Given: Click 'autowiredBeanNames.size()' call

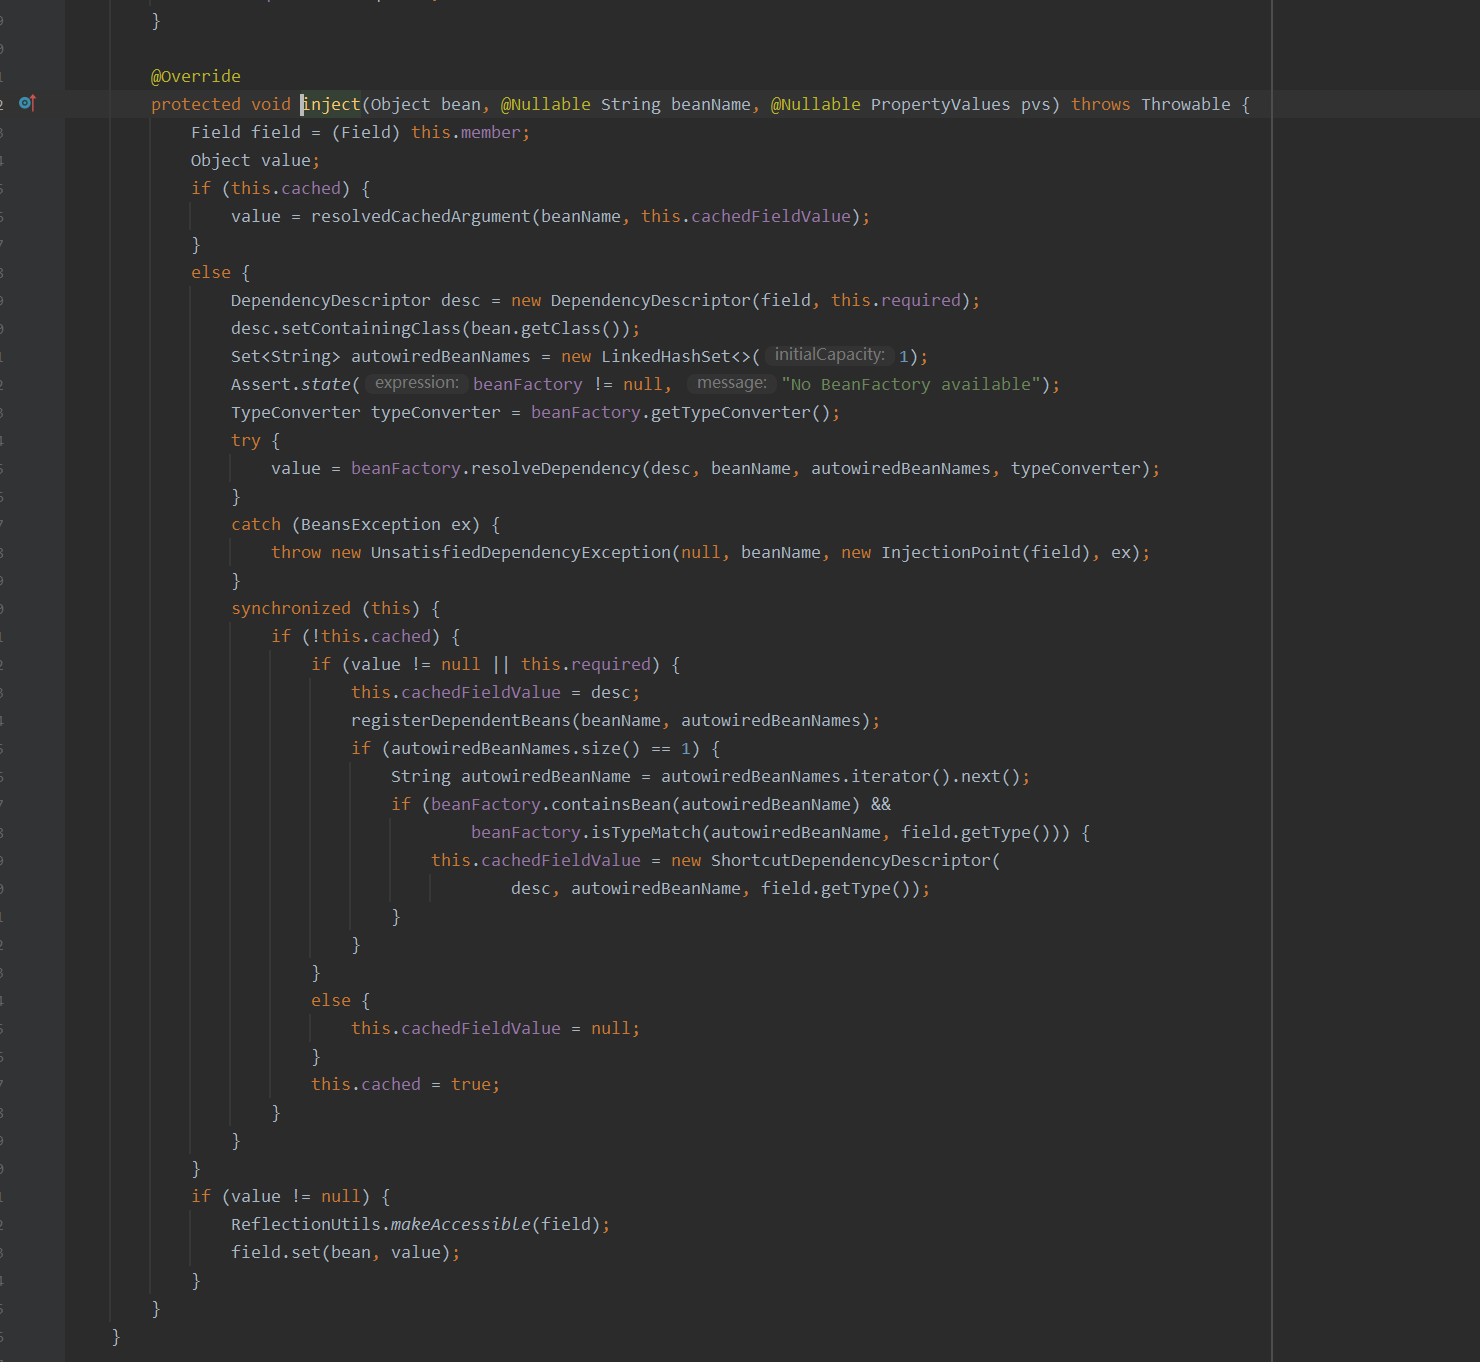Looking at the screenshot, I should tap(516, 748).
